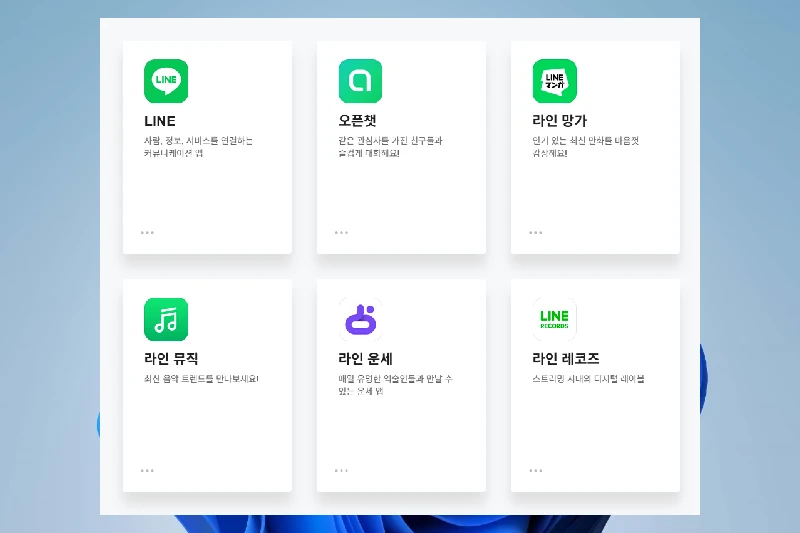Expand the three dots on 라인 운세 card
Viewport: 800px width, 533px height.
341,471
